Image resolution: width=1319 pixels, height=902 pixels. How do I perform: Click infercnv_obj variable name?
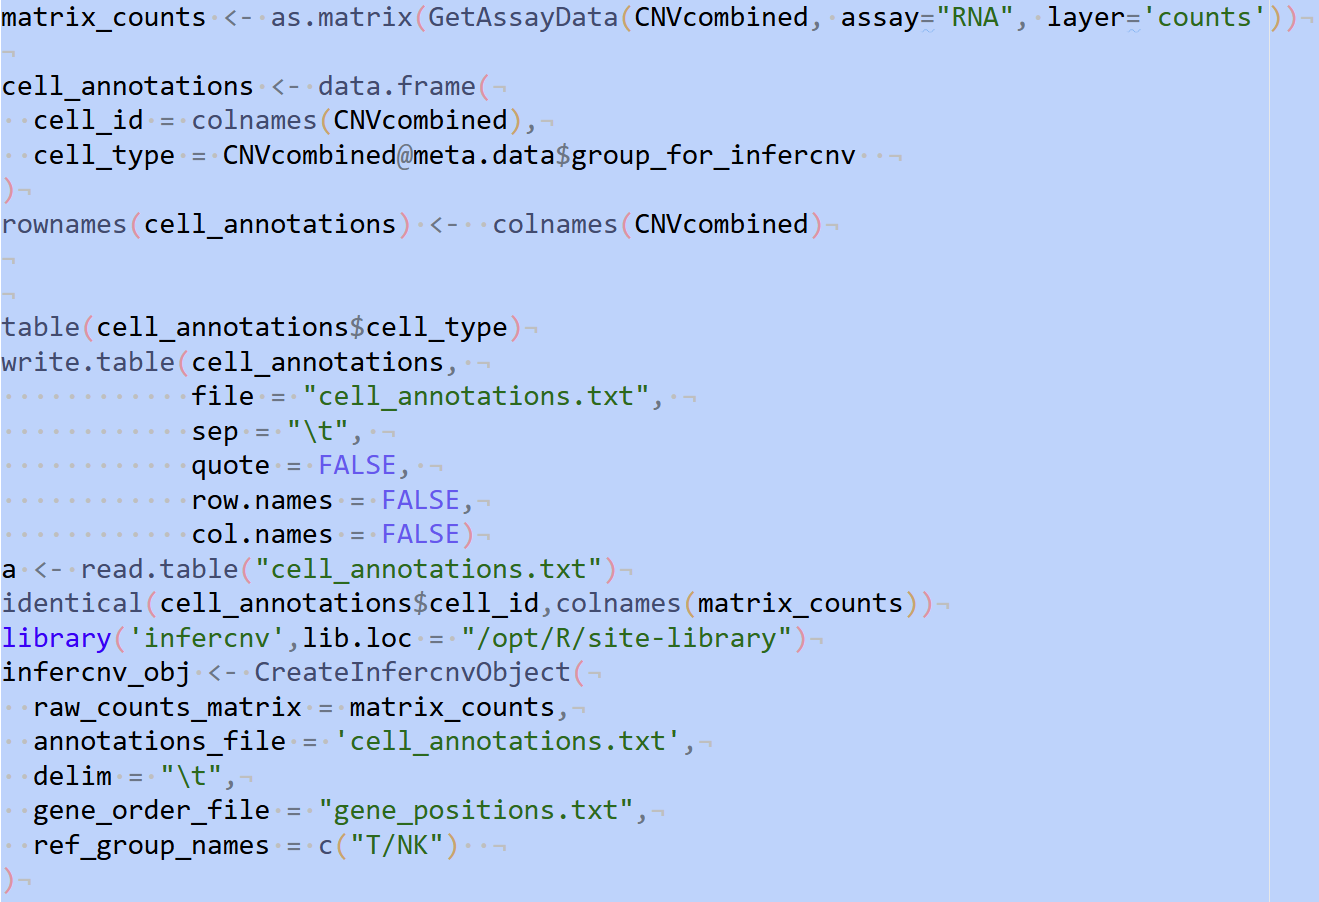click(97, 673)
